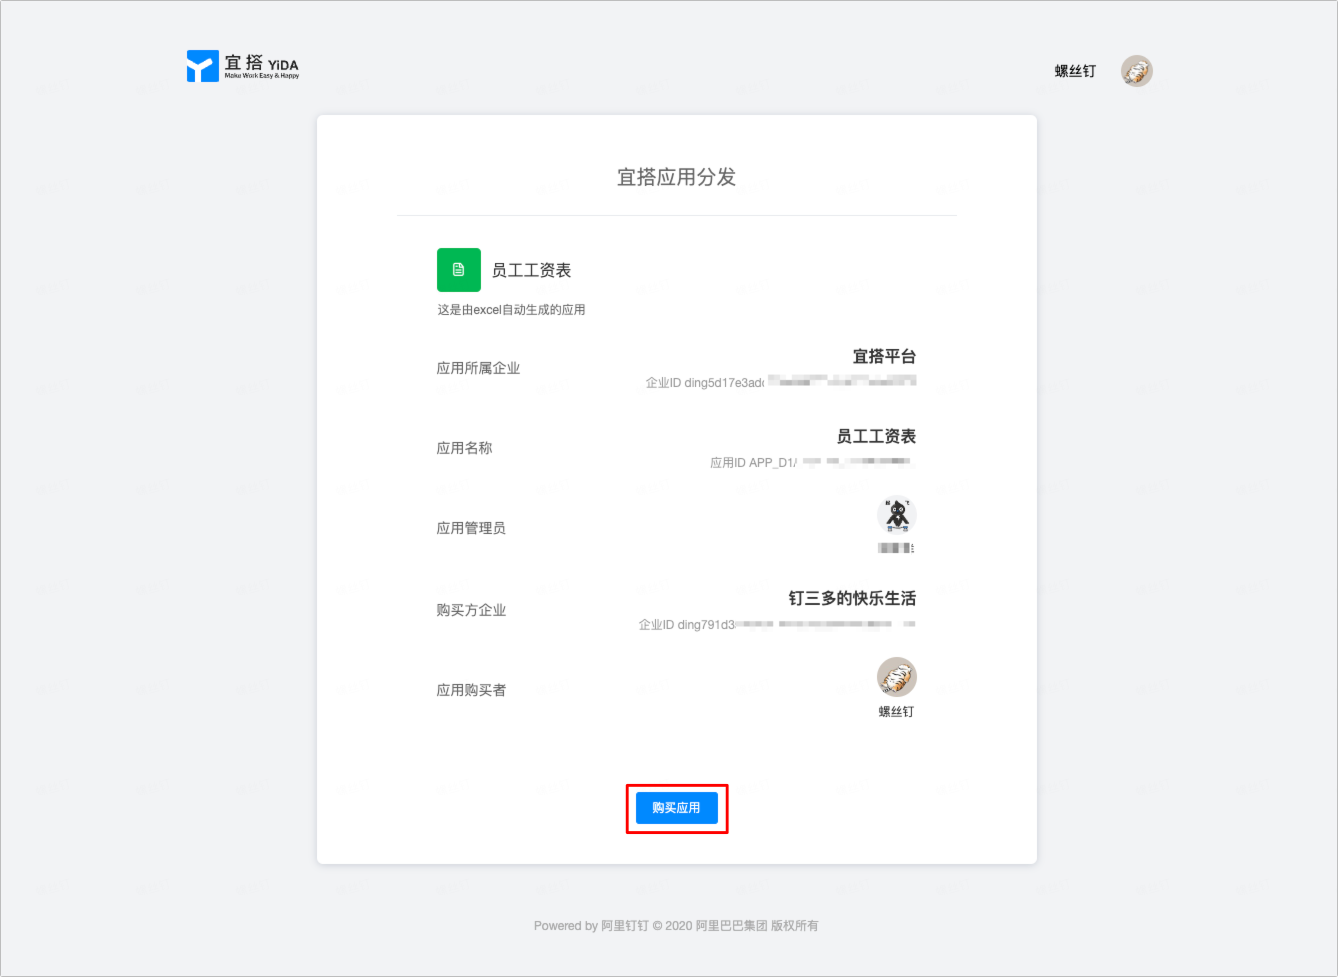Select the description 这是由excel自动生成的应用
The width and height of the screenshot is (1338, 977).
[511, 310]
